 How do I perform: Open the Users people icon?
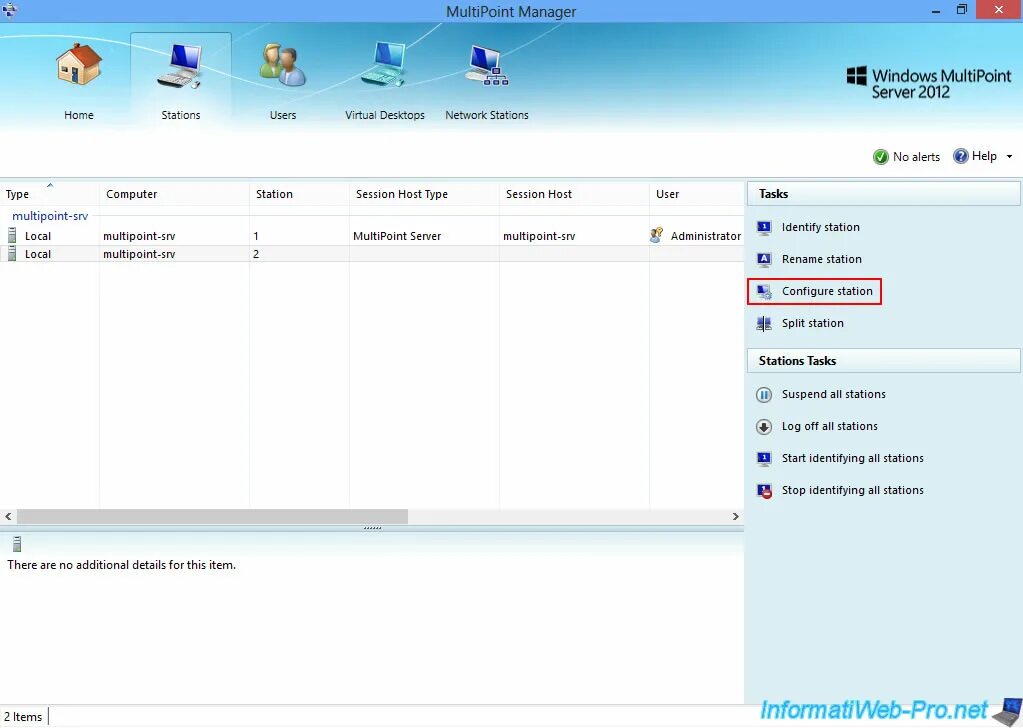(x=282, y=65)
